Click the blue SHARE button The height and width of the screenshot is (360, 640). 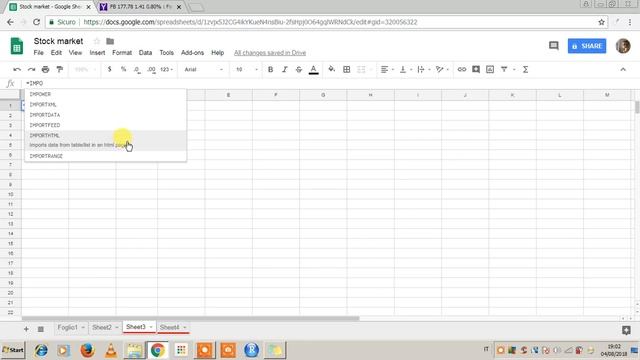tap(587, 46)
